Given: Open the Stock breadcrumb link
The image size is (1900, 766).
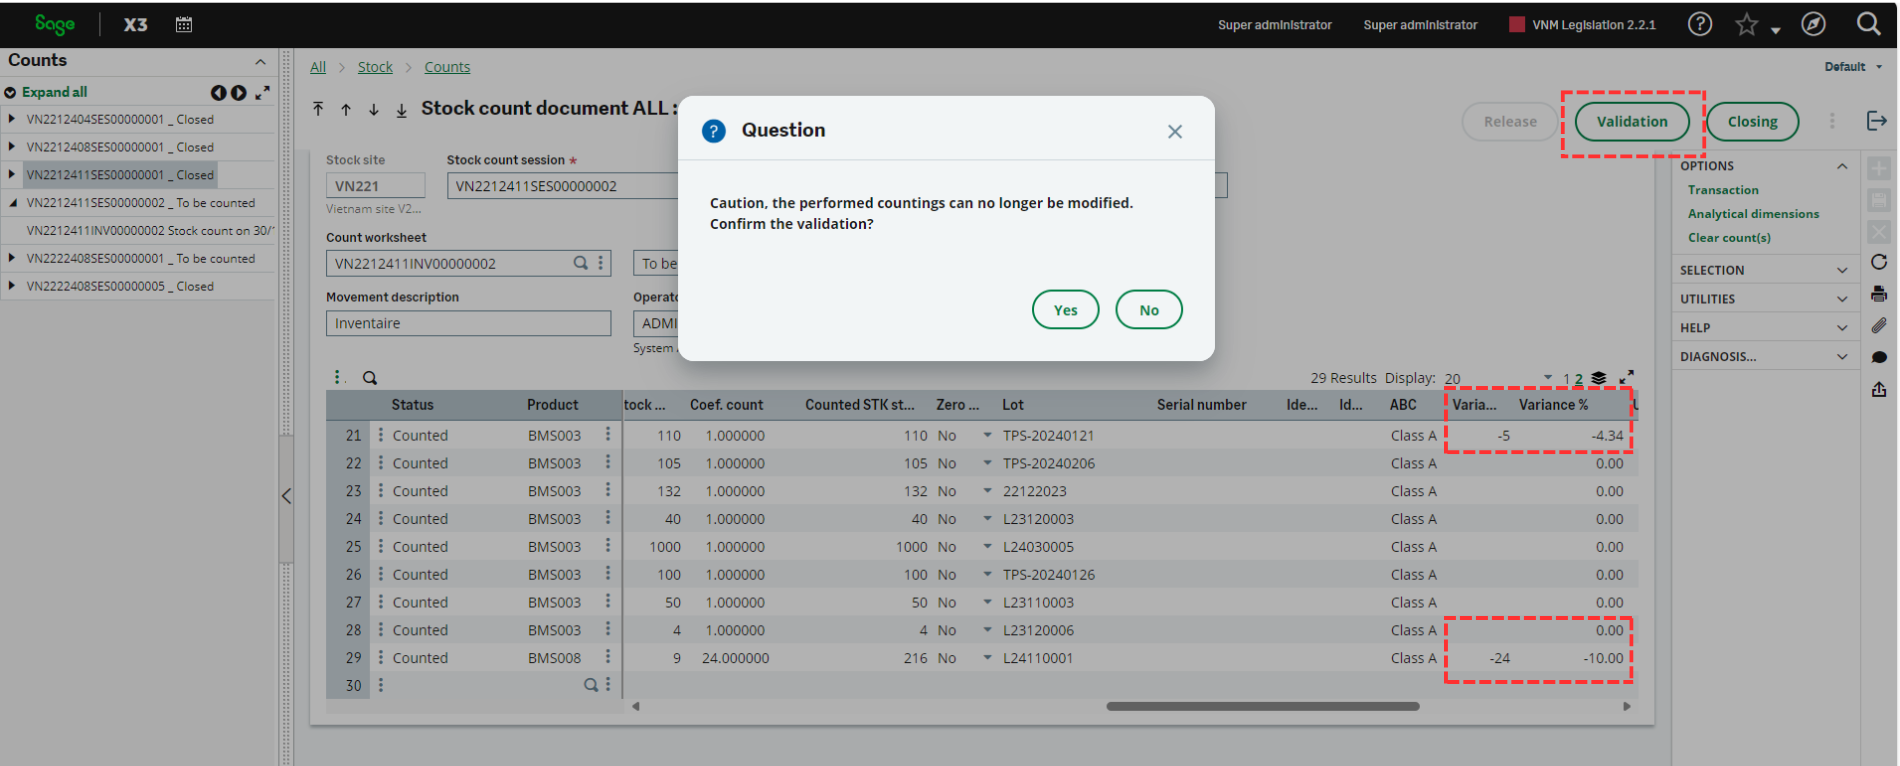Looking at the screenshot, I should click(375, 67).
